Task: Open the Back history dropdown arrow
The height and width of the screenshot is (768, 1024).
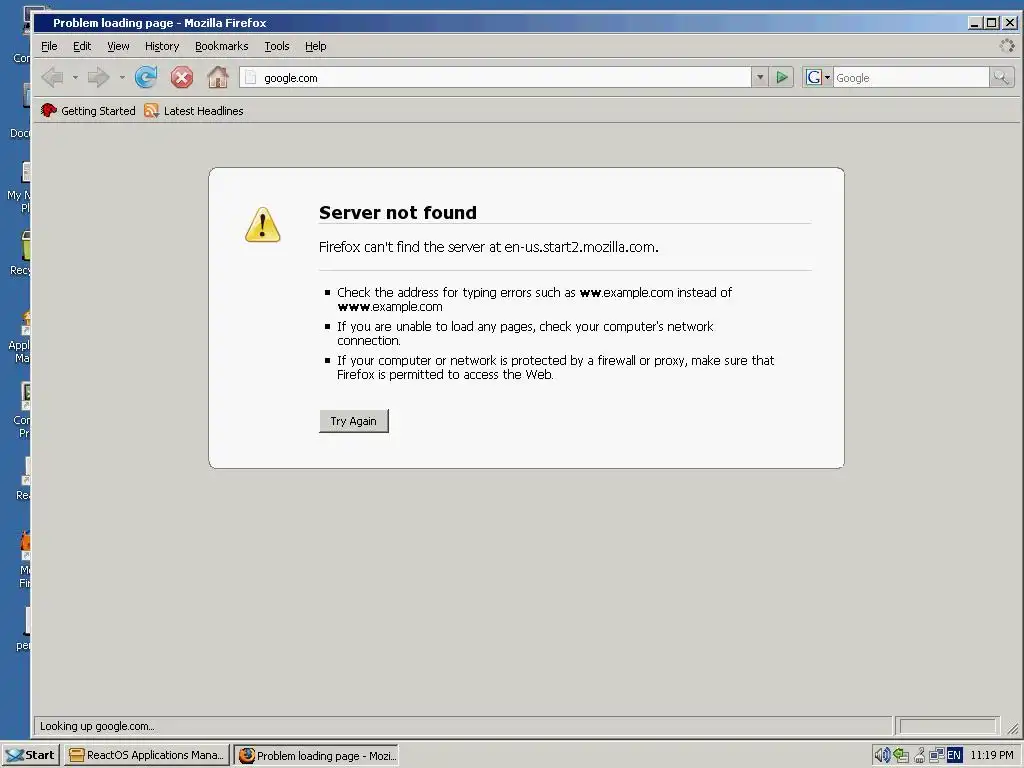Action: click(x=75, y=78)
